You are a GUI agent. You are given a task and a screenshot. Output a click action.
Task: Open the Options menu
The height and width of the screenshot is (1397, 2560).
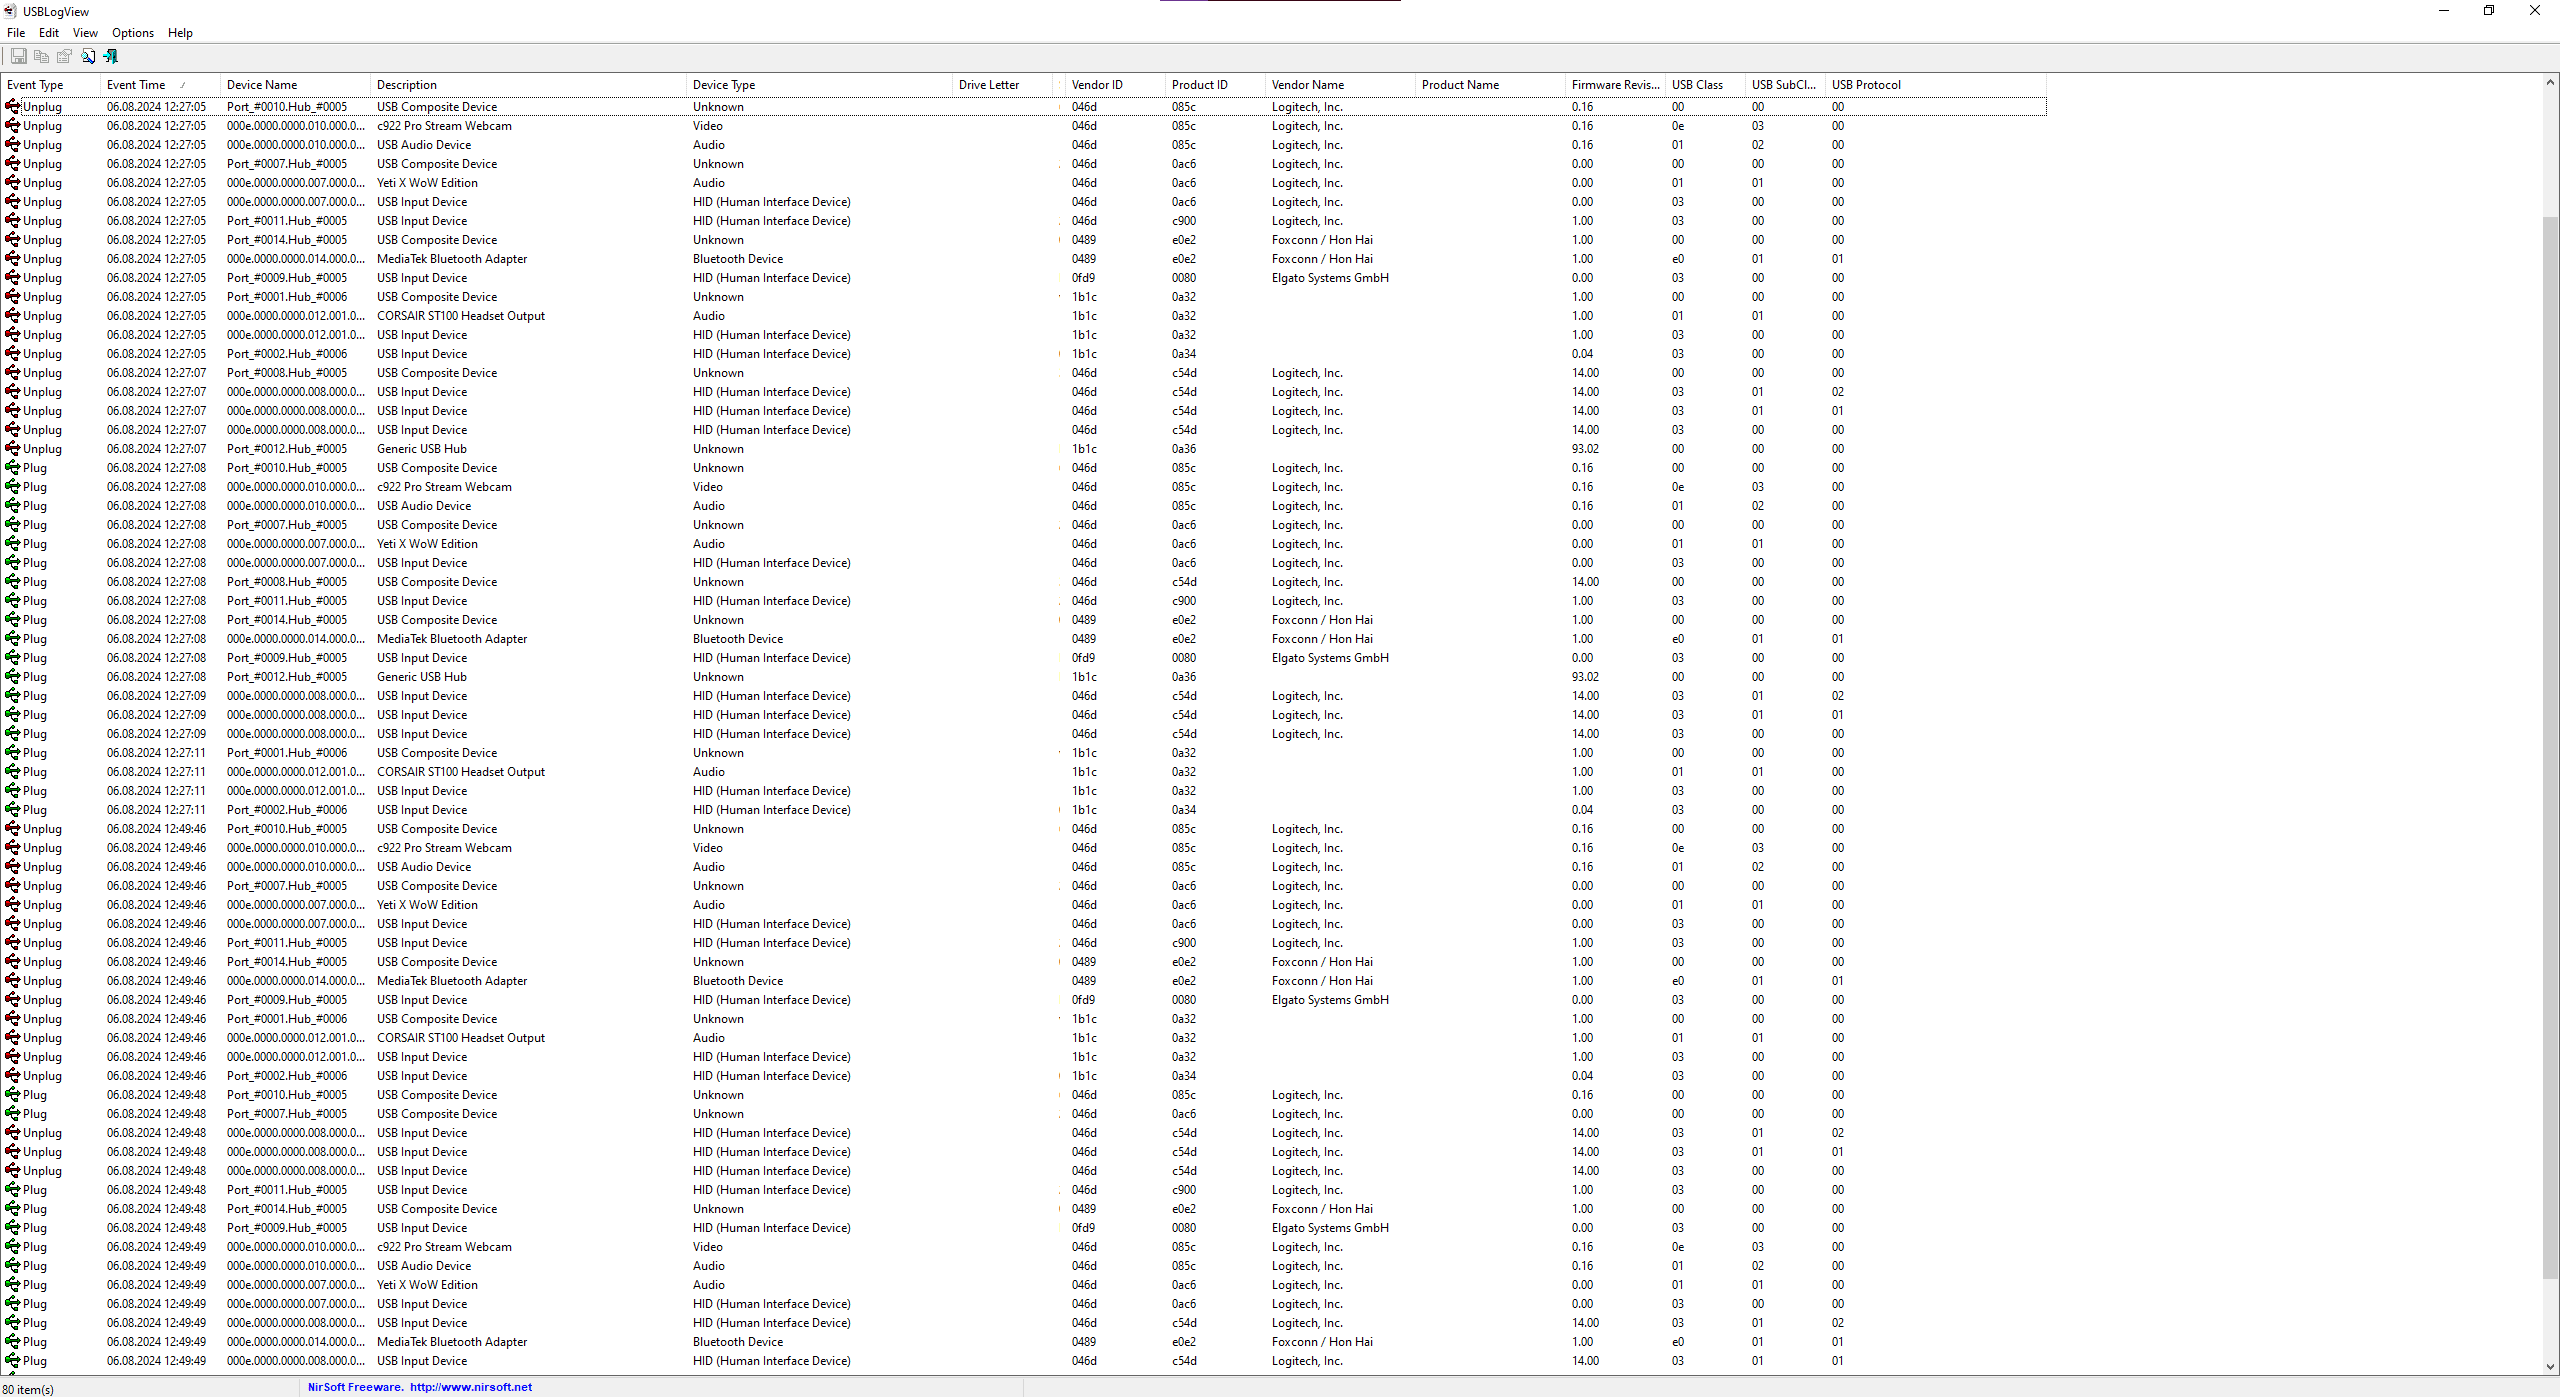point(133,33)
